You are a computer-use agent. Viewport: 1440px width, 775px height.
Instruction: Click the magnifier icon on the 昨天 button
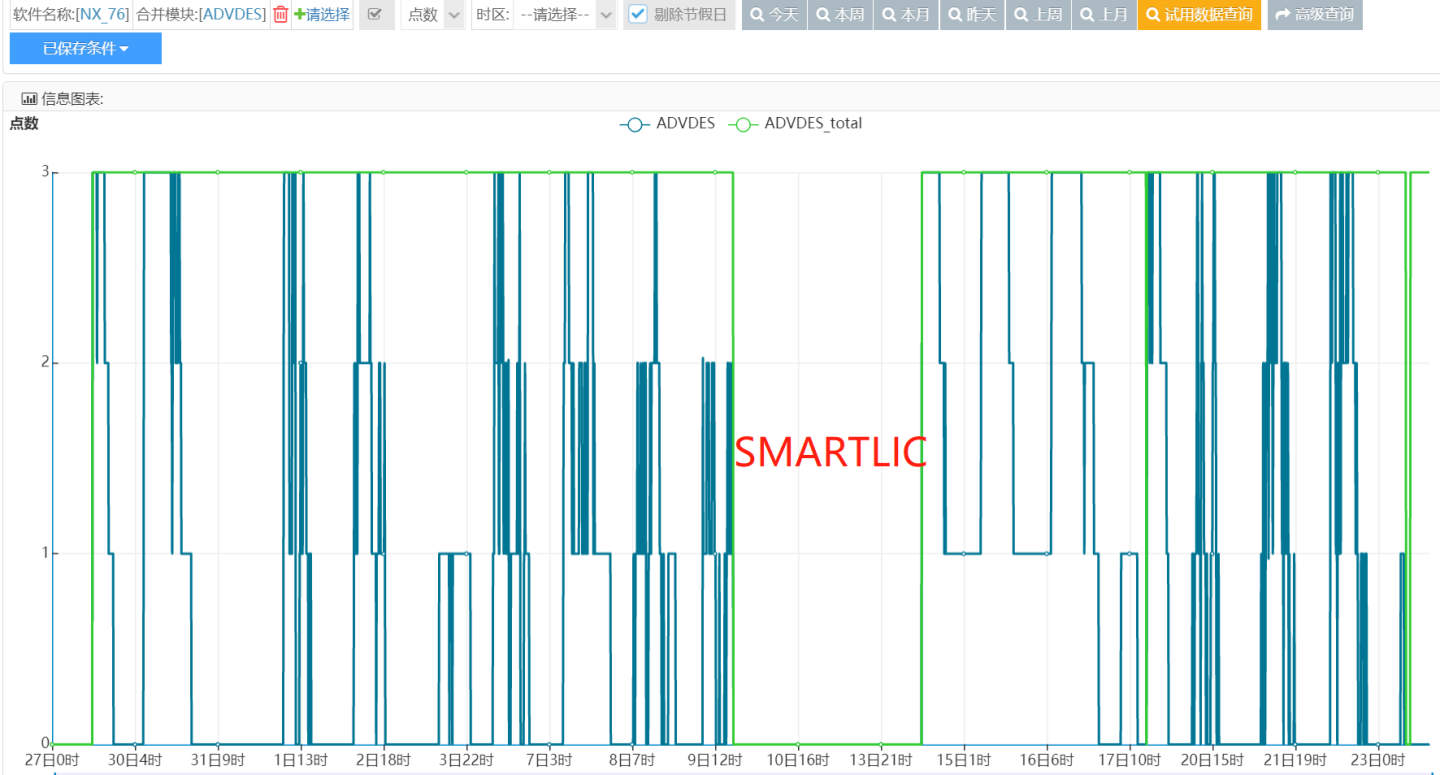click(x=953, y=15)
